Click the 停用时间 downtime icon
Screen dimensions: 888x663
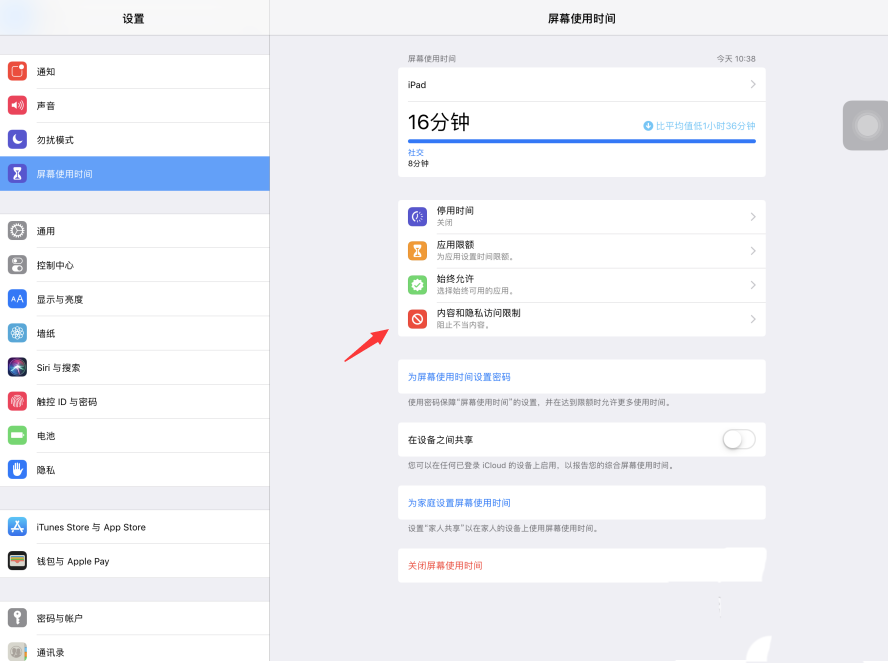[417, 216]
